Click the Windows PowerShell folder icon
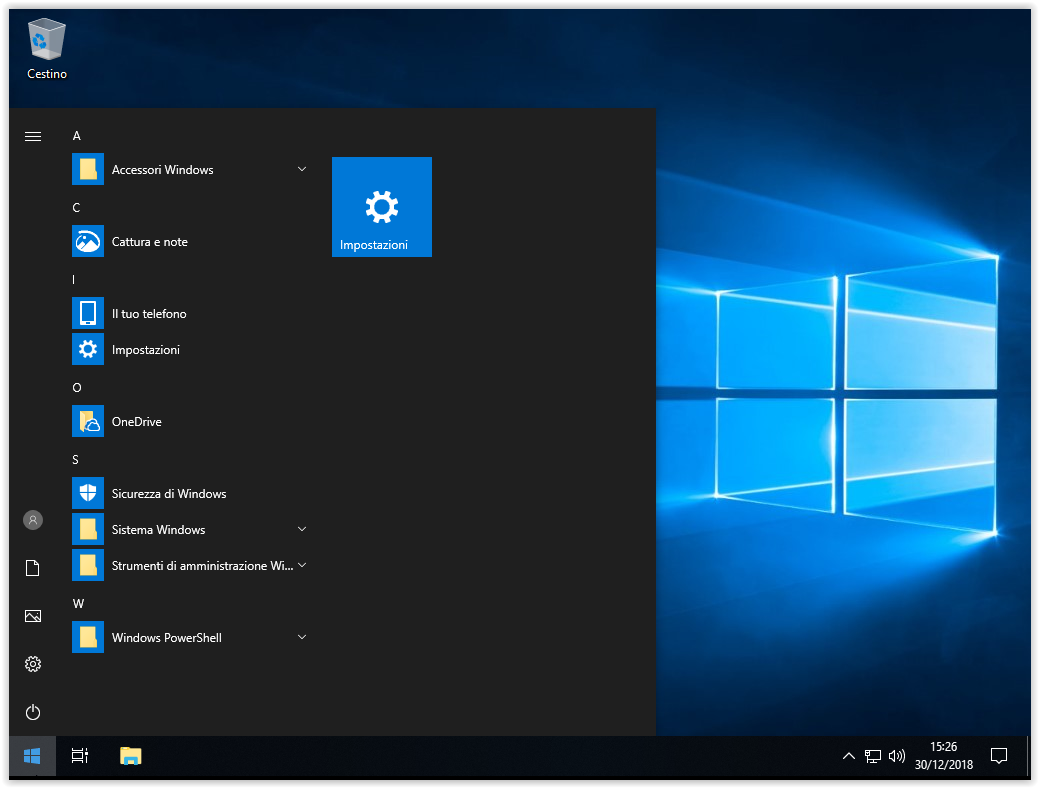The width and height of the screenshot is (1039, 788). pos(87,637)
